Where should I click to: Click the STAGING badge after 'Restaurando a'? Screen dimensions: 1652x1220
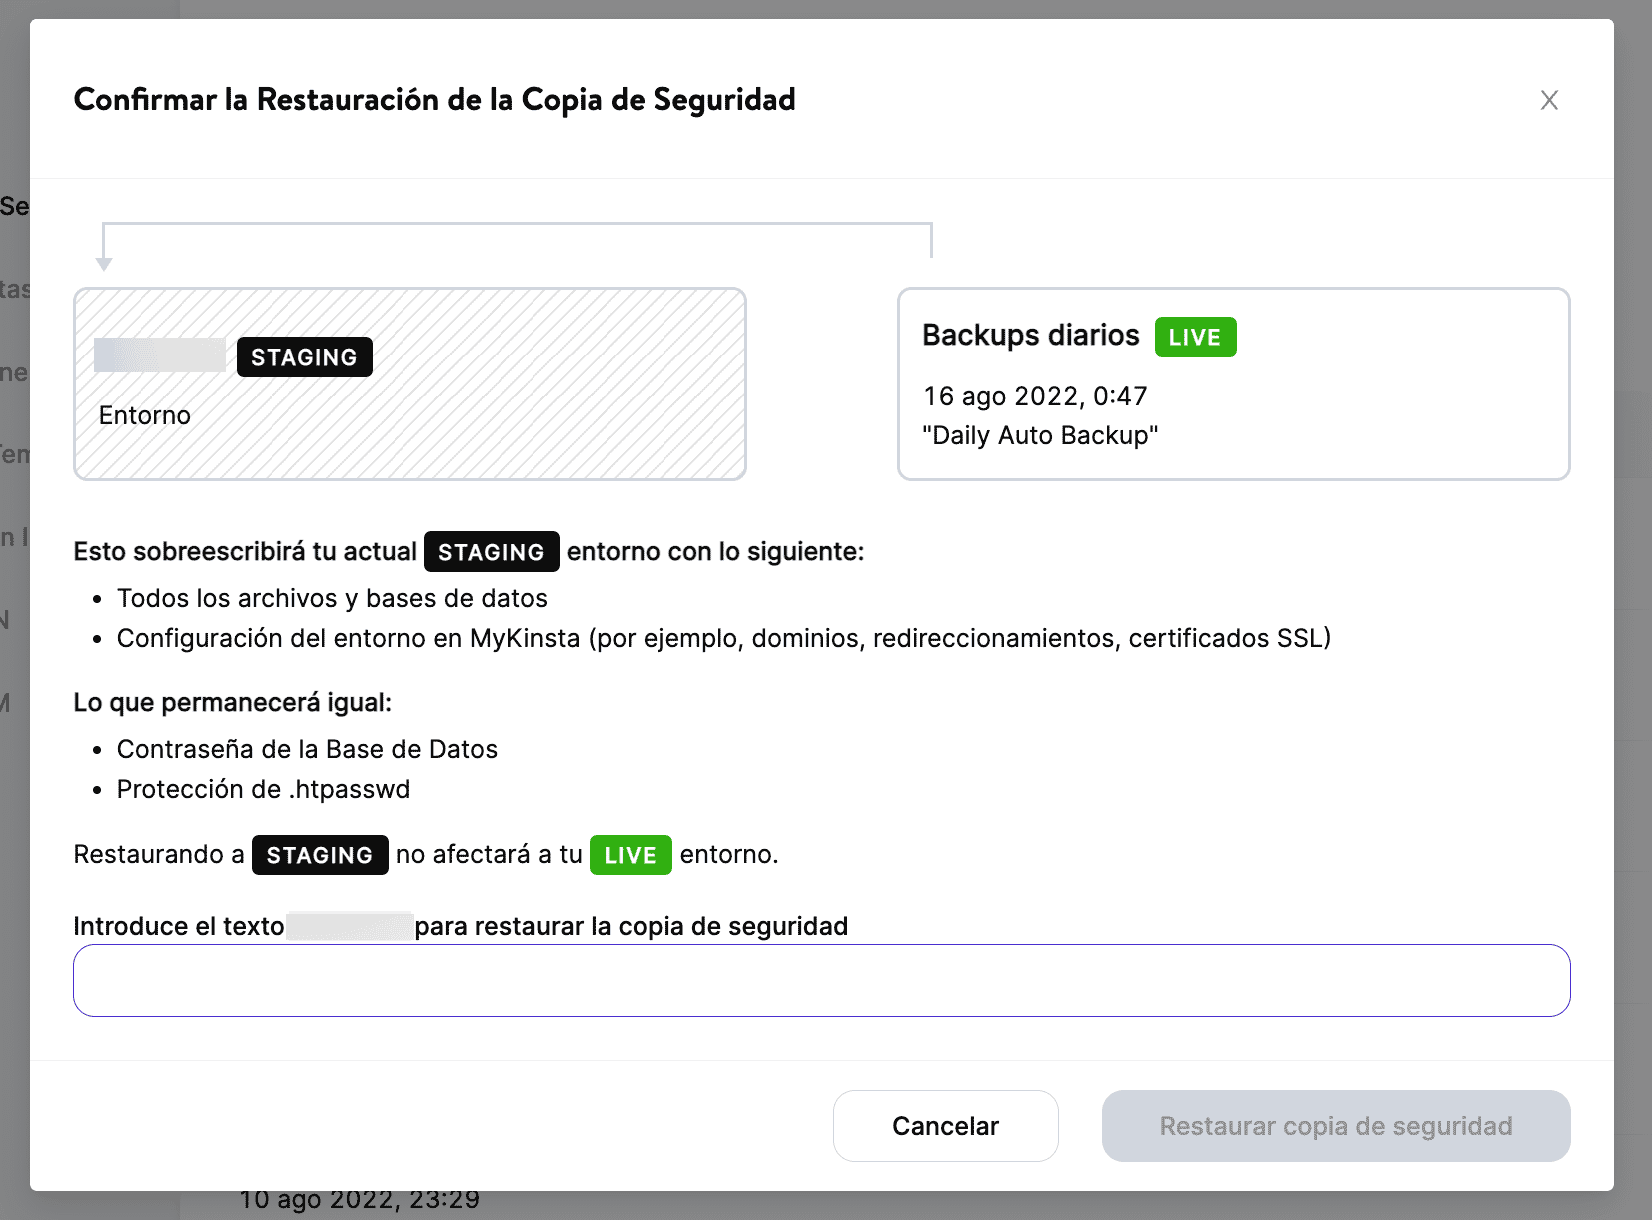point(320,855)
